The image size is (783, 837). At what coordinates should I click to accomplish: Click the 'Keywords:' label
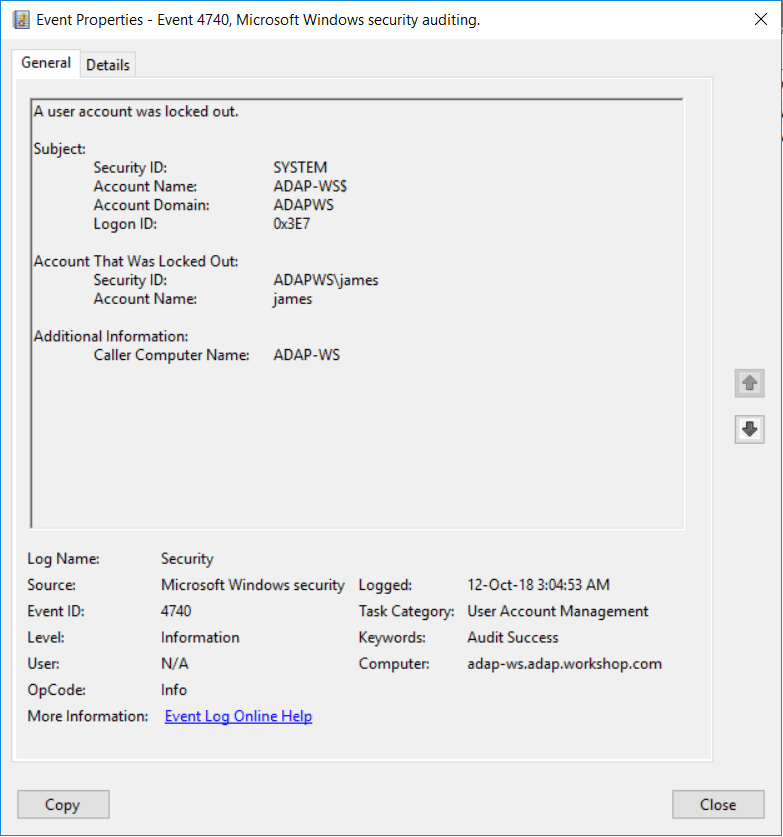click(x=392, y=637)
